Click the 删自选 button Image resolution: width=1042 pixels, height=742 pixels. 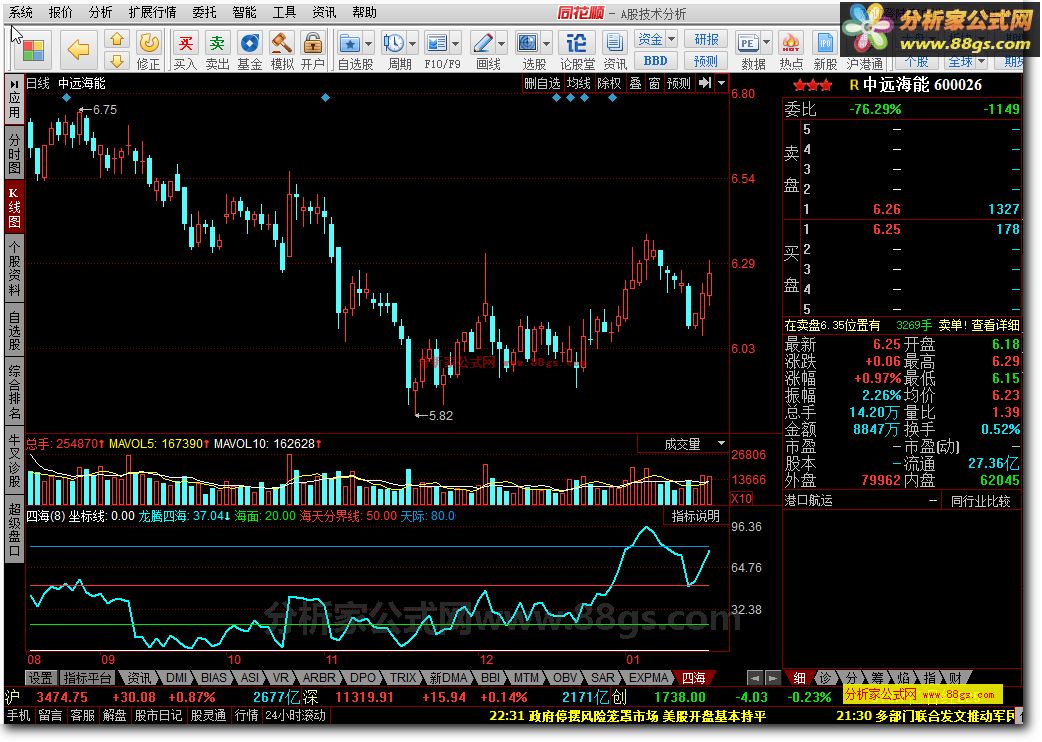[542, 83]
